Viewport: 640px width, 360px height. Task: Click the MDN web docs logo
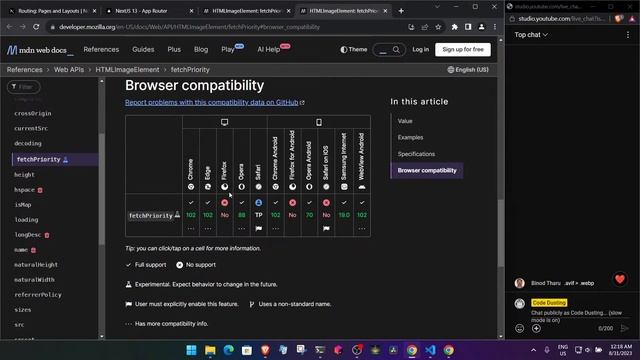pos(40,50)
